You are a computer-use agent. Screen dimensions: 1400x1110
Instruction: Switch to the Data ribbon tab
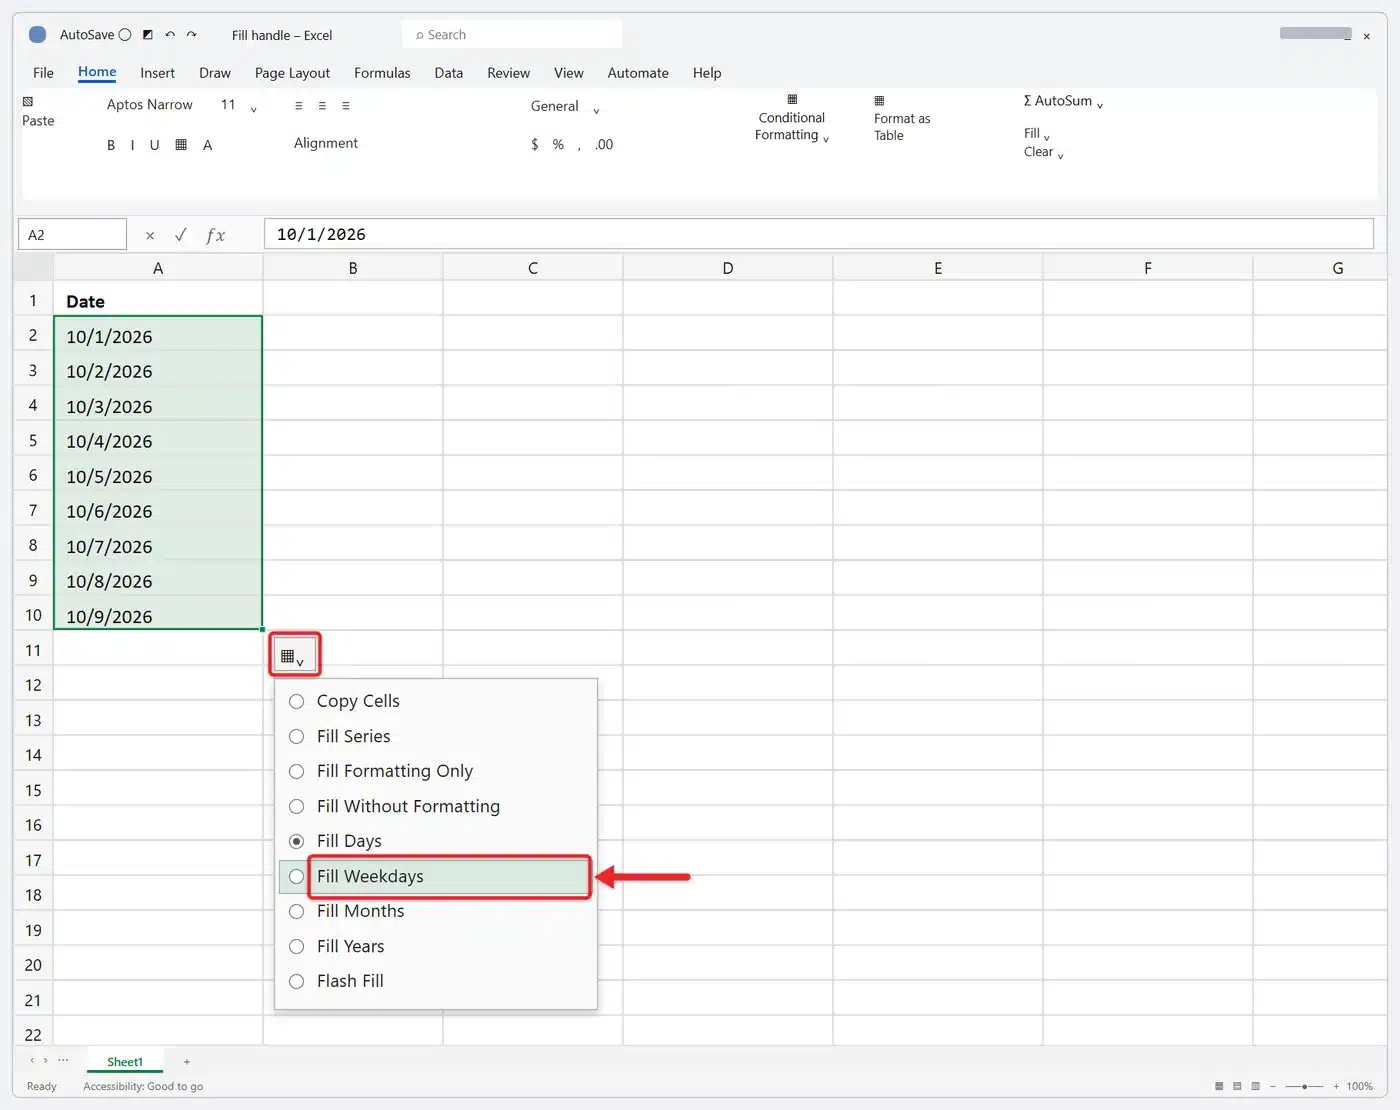point(449,73)
